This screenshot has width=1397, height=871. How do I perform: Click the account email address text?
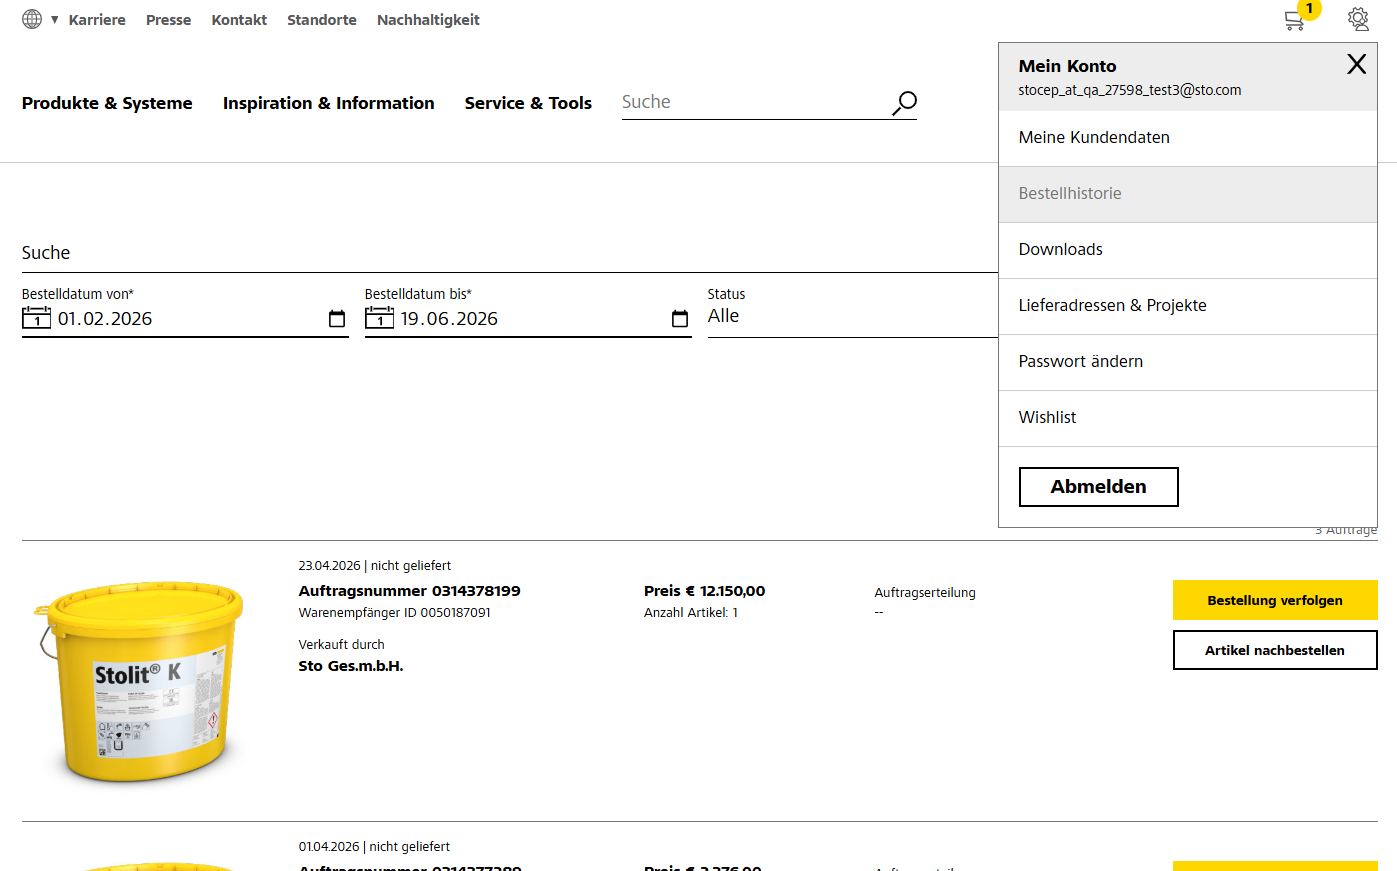(x=1130, y=90)
